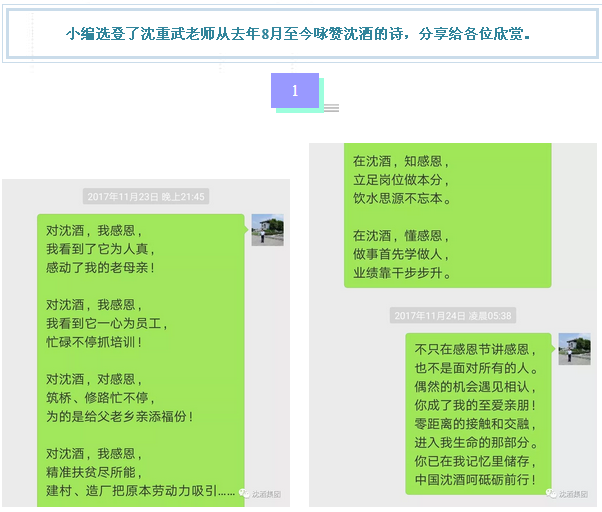
Task: Click the line 你成了我的至爱亲朋
Action: 475,406
